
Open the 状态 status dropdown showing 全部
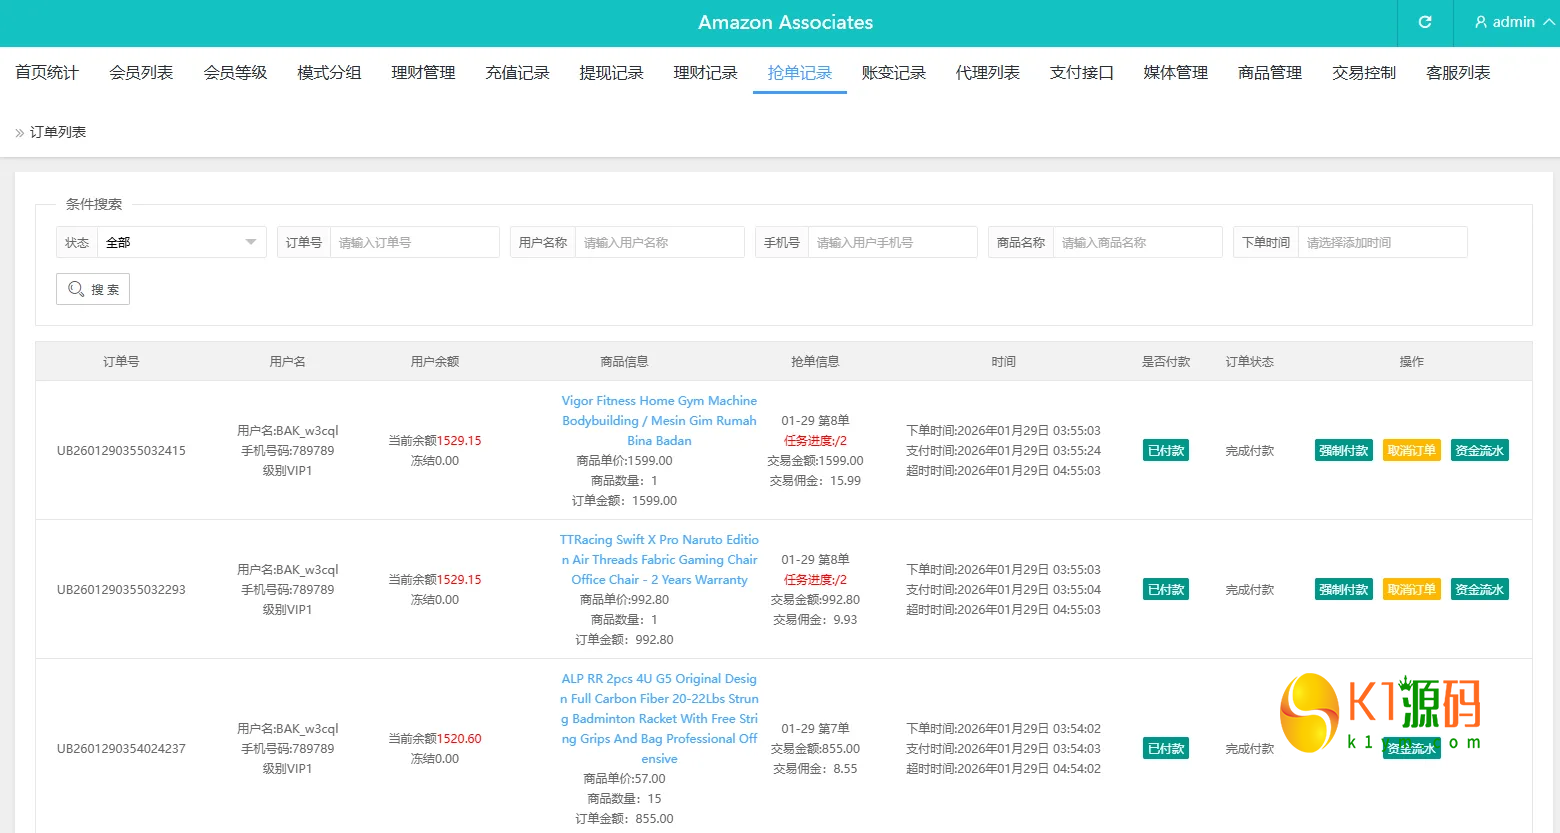coord(180,241)
